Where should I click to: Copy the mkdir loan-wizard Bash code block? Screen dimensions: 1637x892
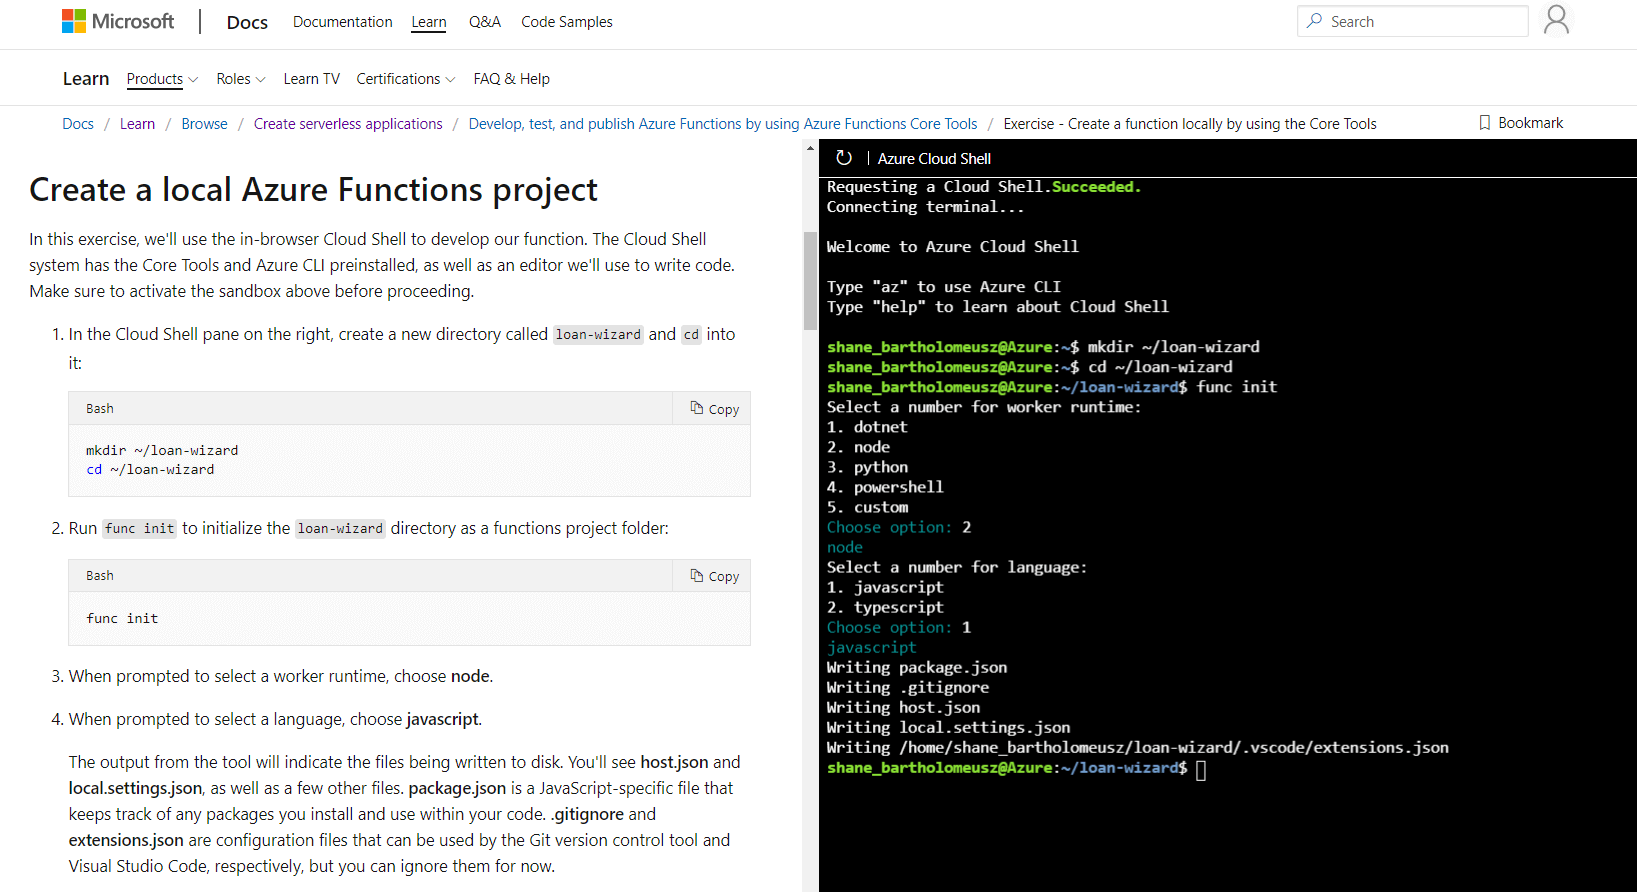(x=714, y=408)
